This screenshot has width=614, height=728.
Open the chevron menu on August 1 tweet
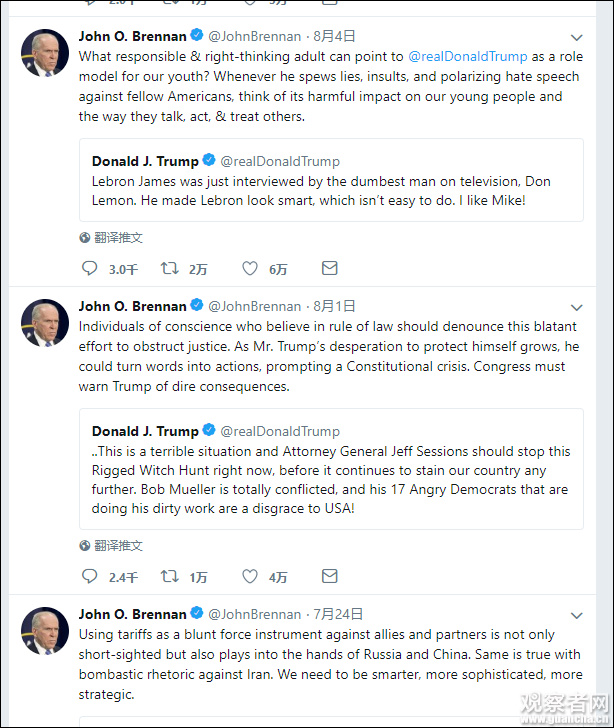coord(577,307)
